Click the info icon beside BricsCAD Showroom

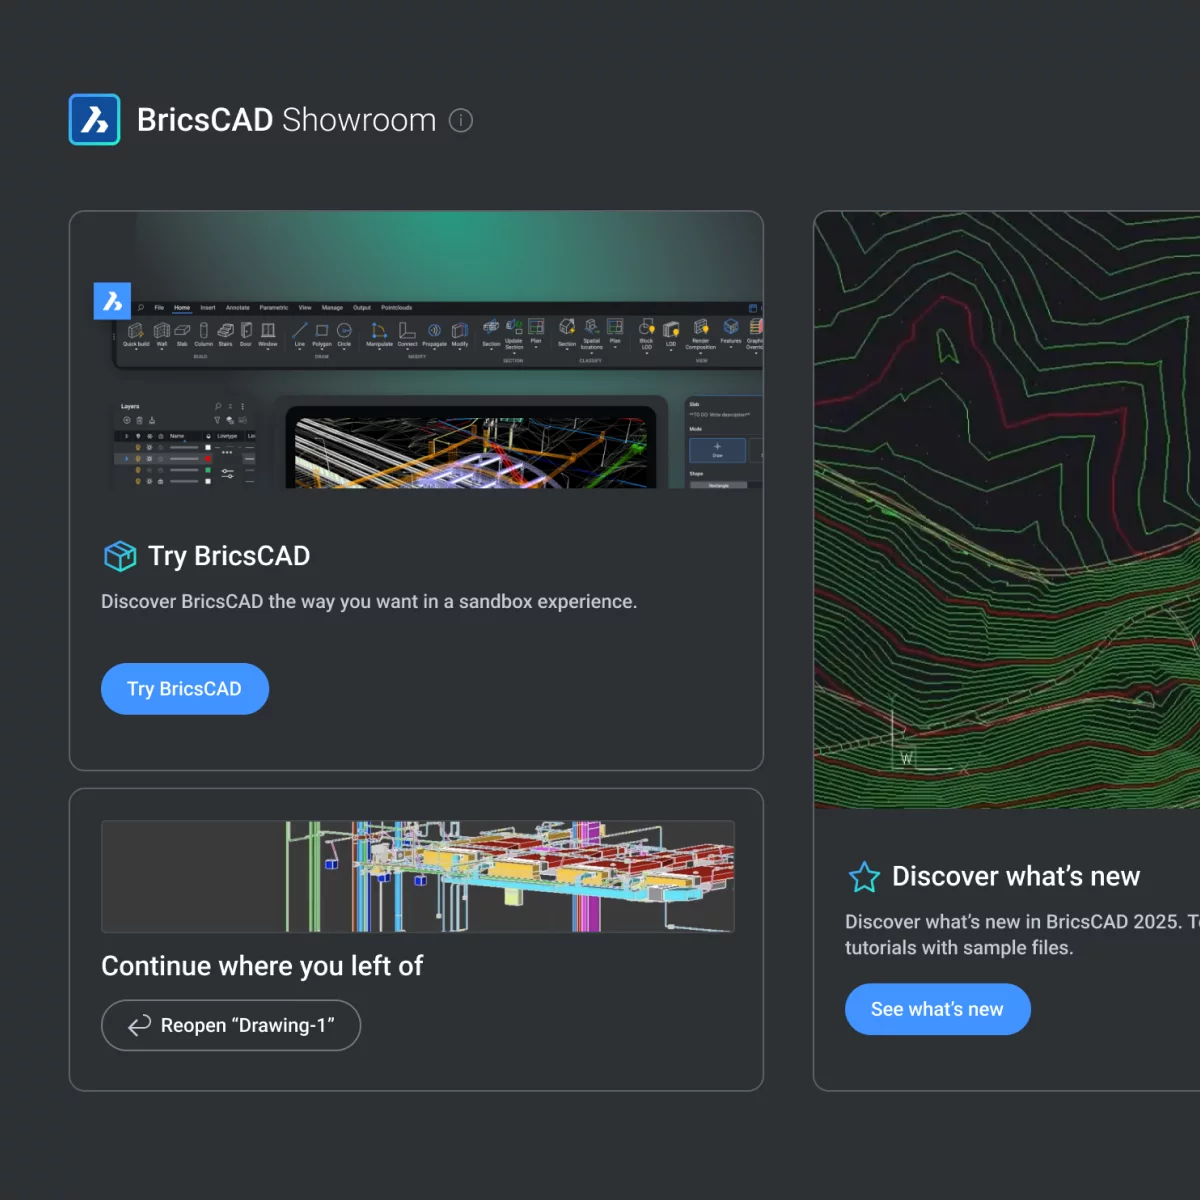[460, 121]
